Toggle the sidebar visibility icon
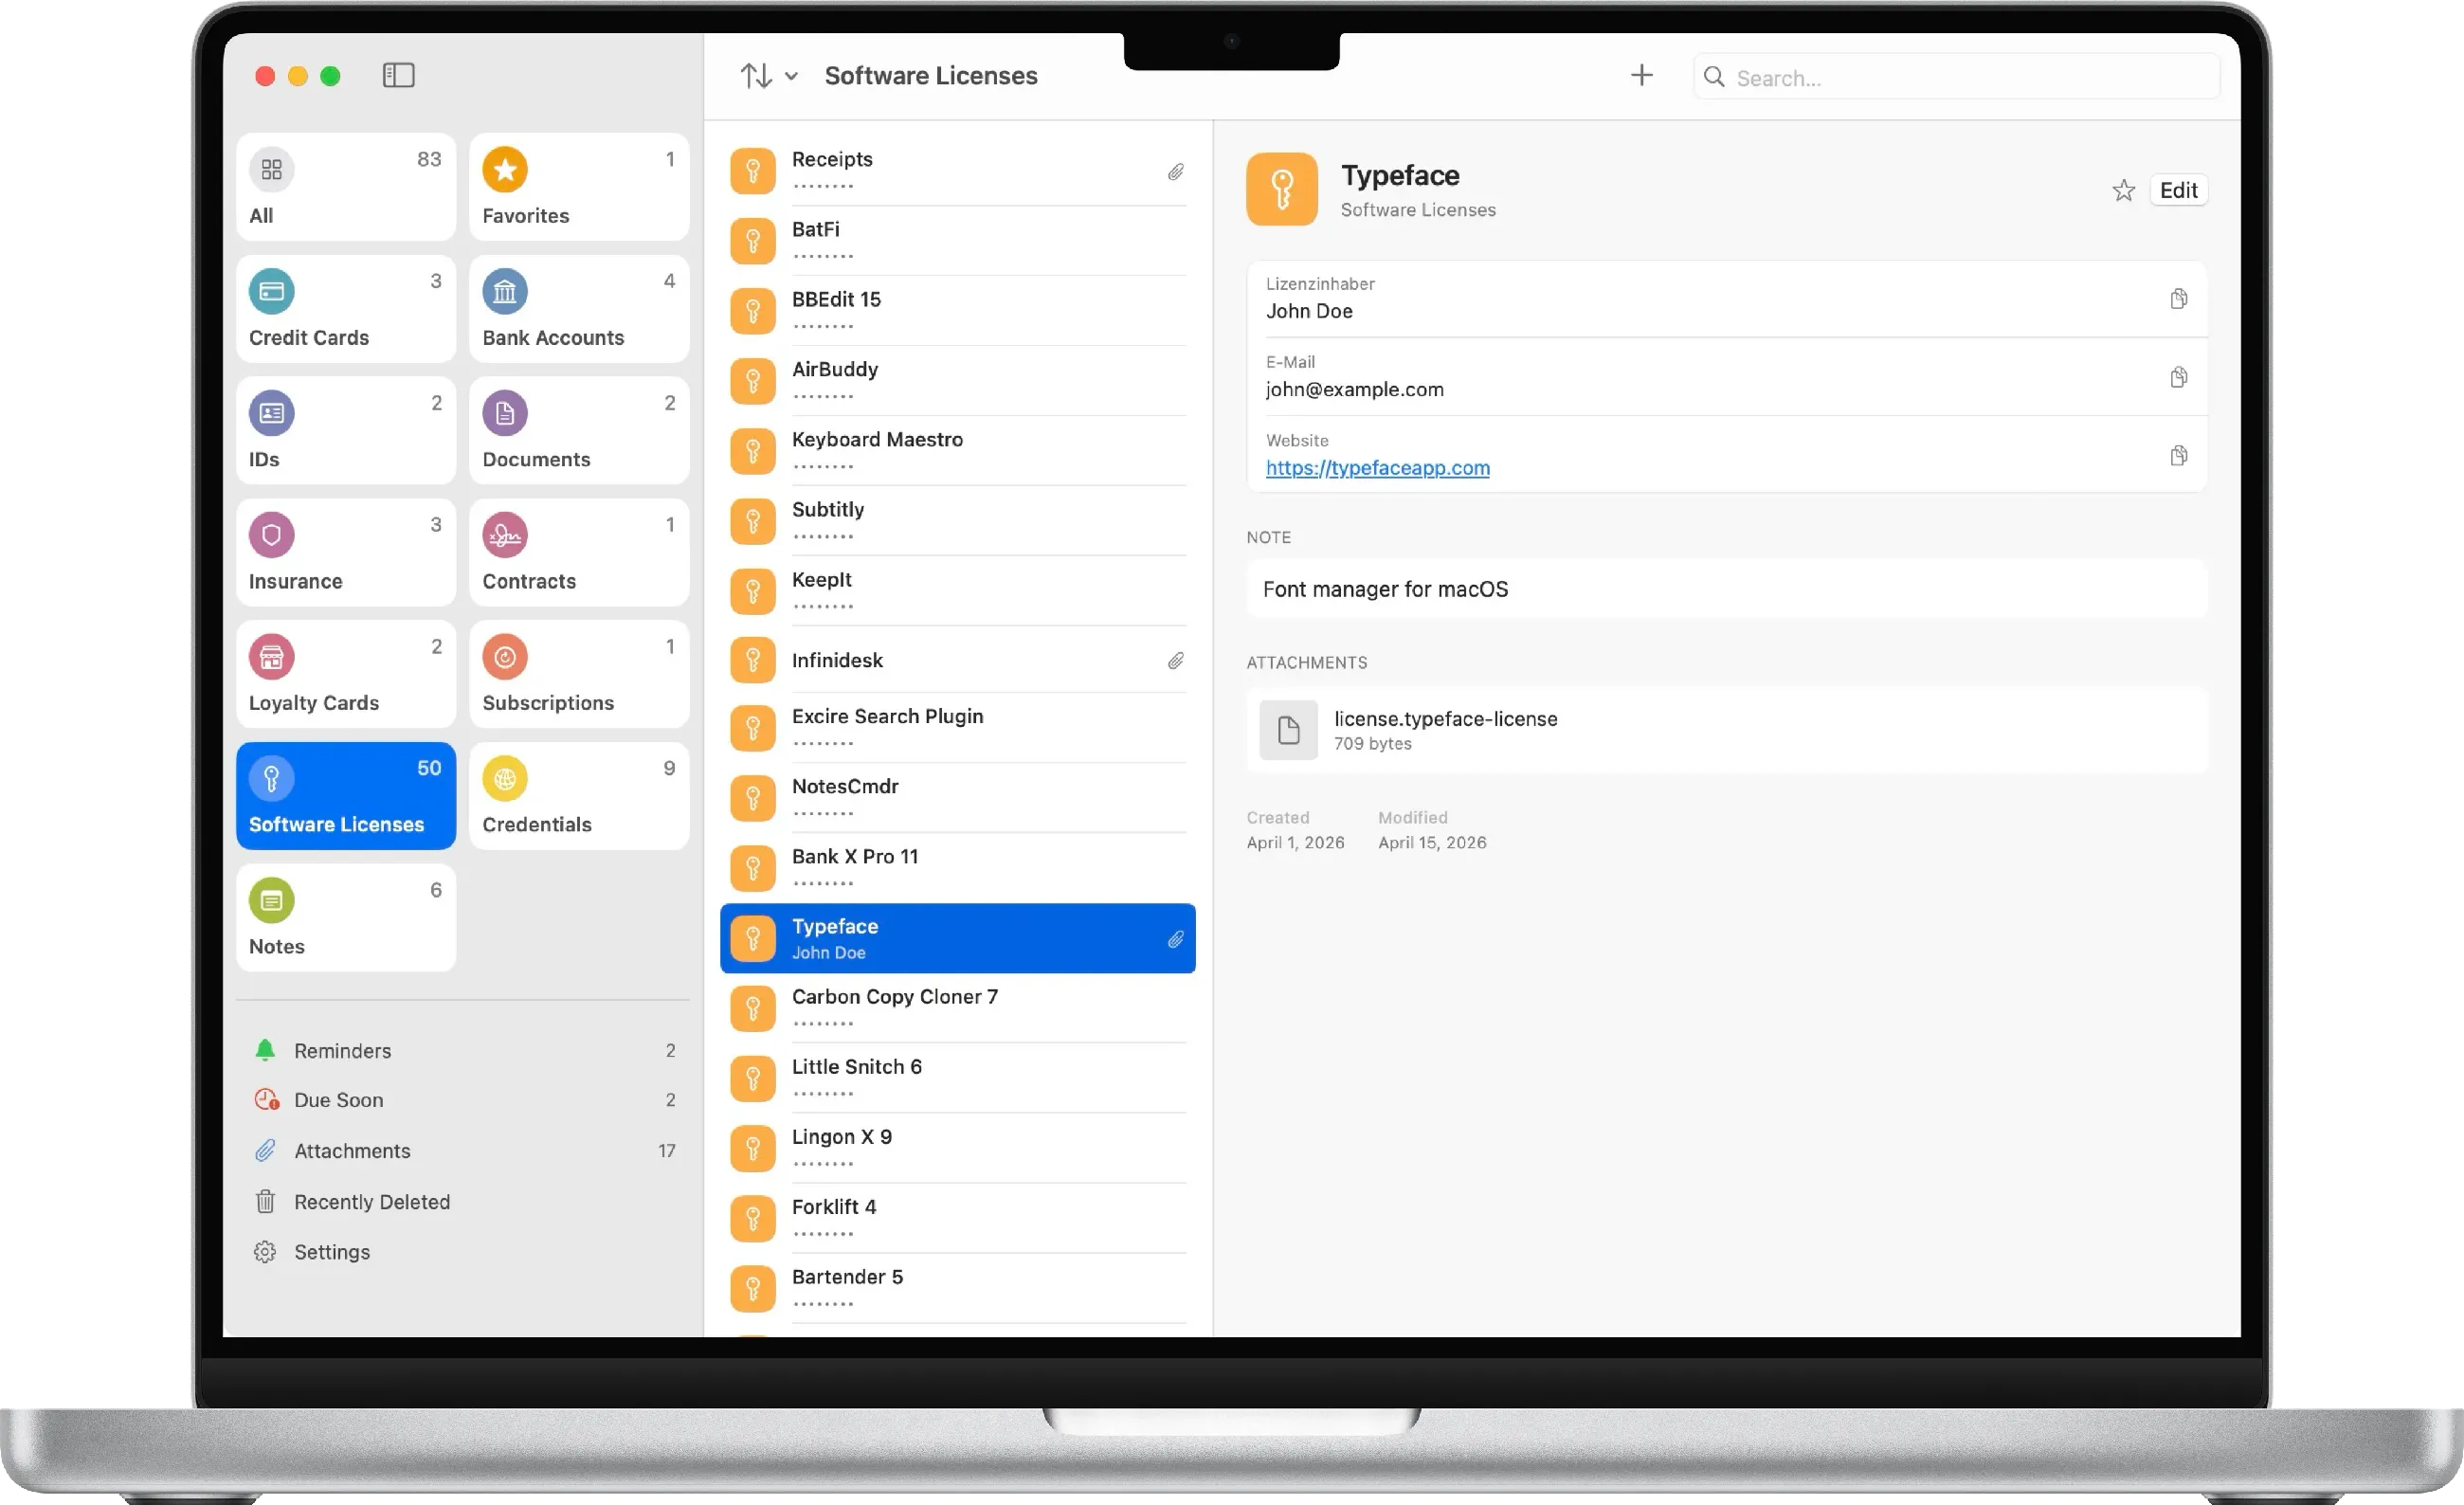This screenshot has width=2464, height=1505. click(x=398, y=75)
